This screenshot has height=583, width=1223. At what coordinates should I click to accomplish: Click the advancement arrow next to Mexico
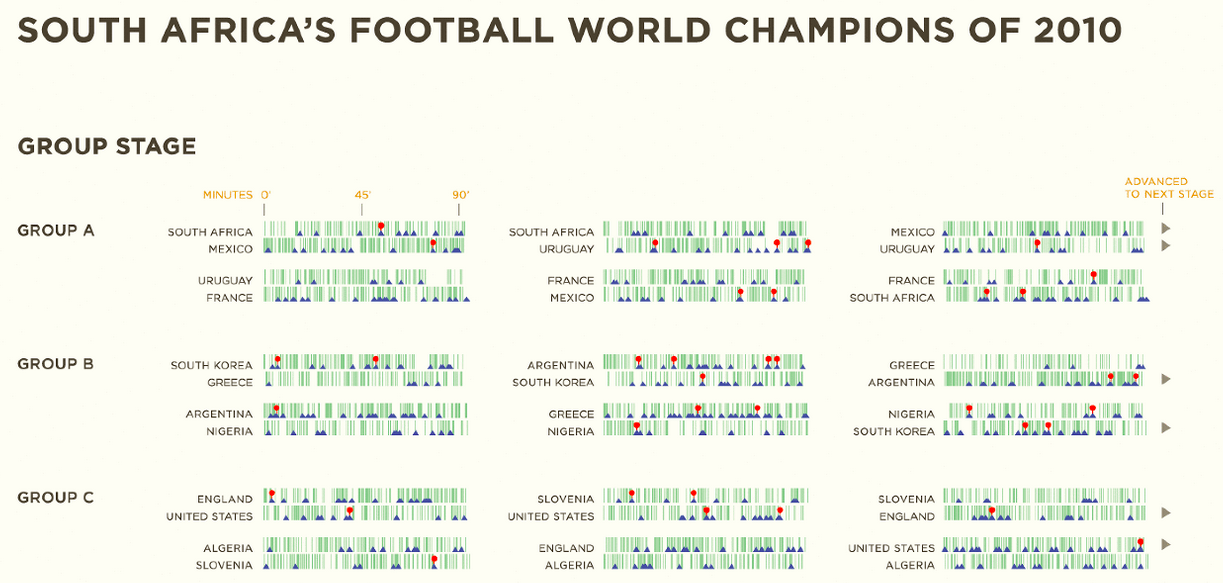coord(1165,229)
